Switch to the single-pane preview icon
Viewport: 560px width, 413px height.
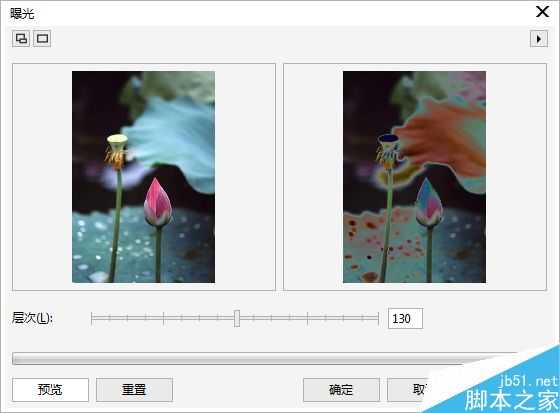coord(42,38)
